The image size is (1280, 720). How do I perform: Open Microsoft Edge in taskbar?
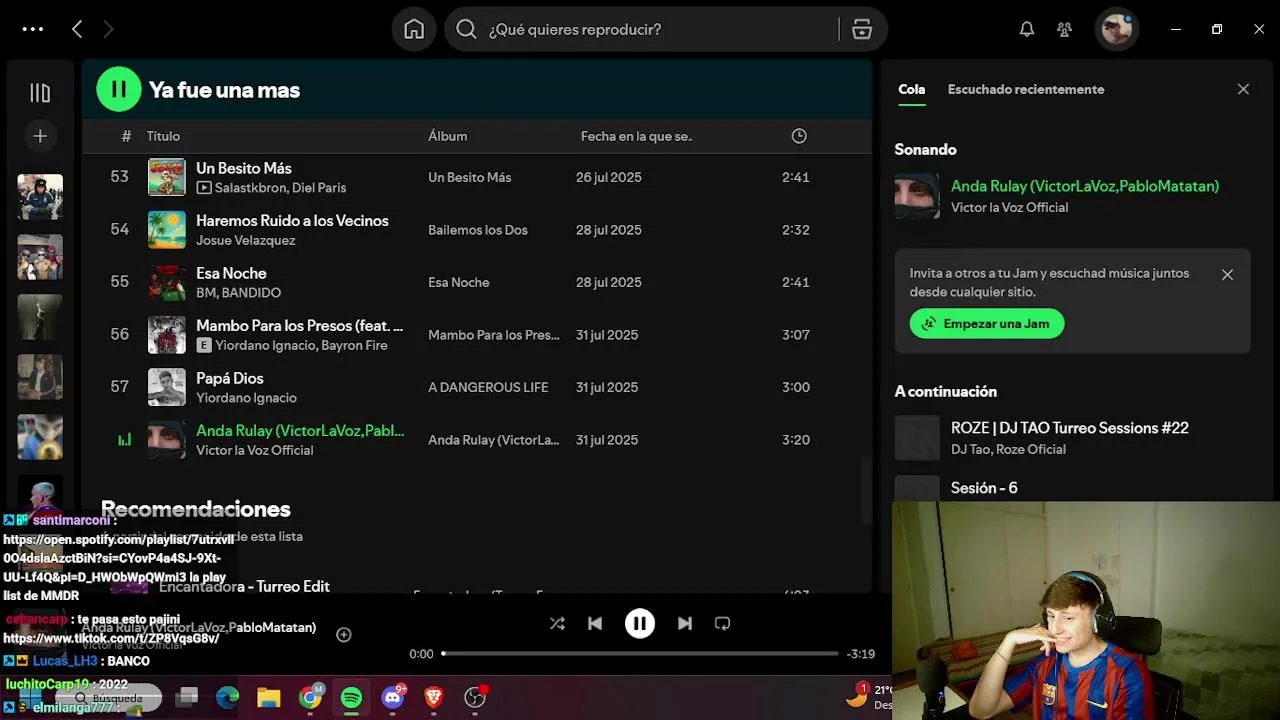[228, 697]
